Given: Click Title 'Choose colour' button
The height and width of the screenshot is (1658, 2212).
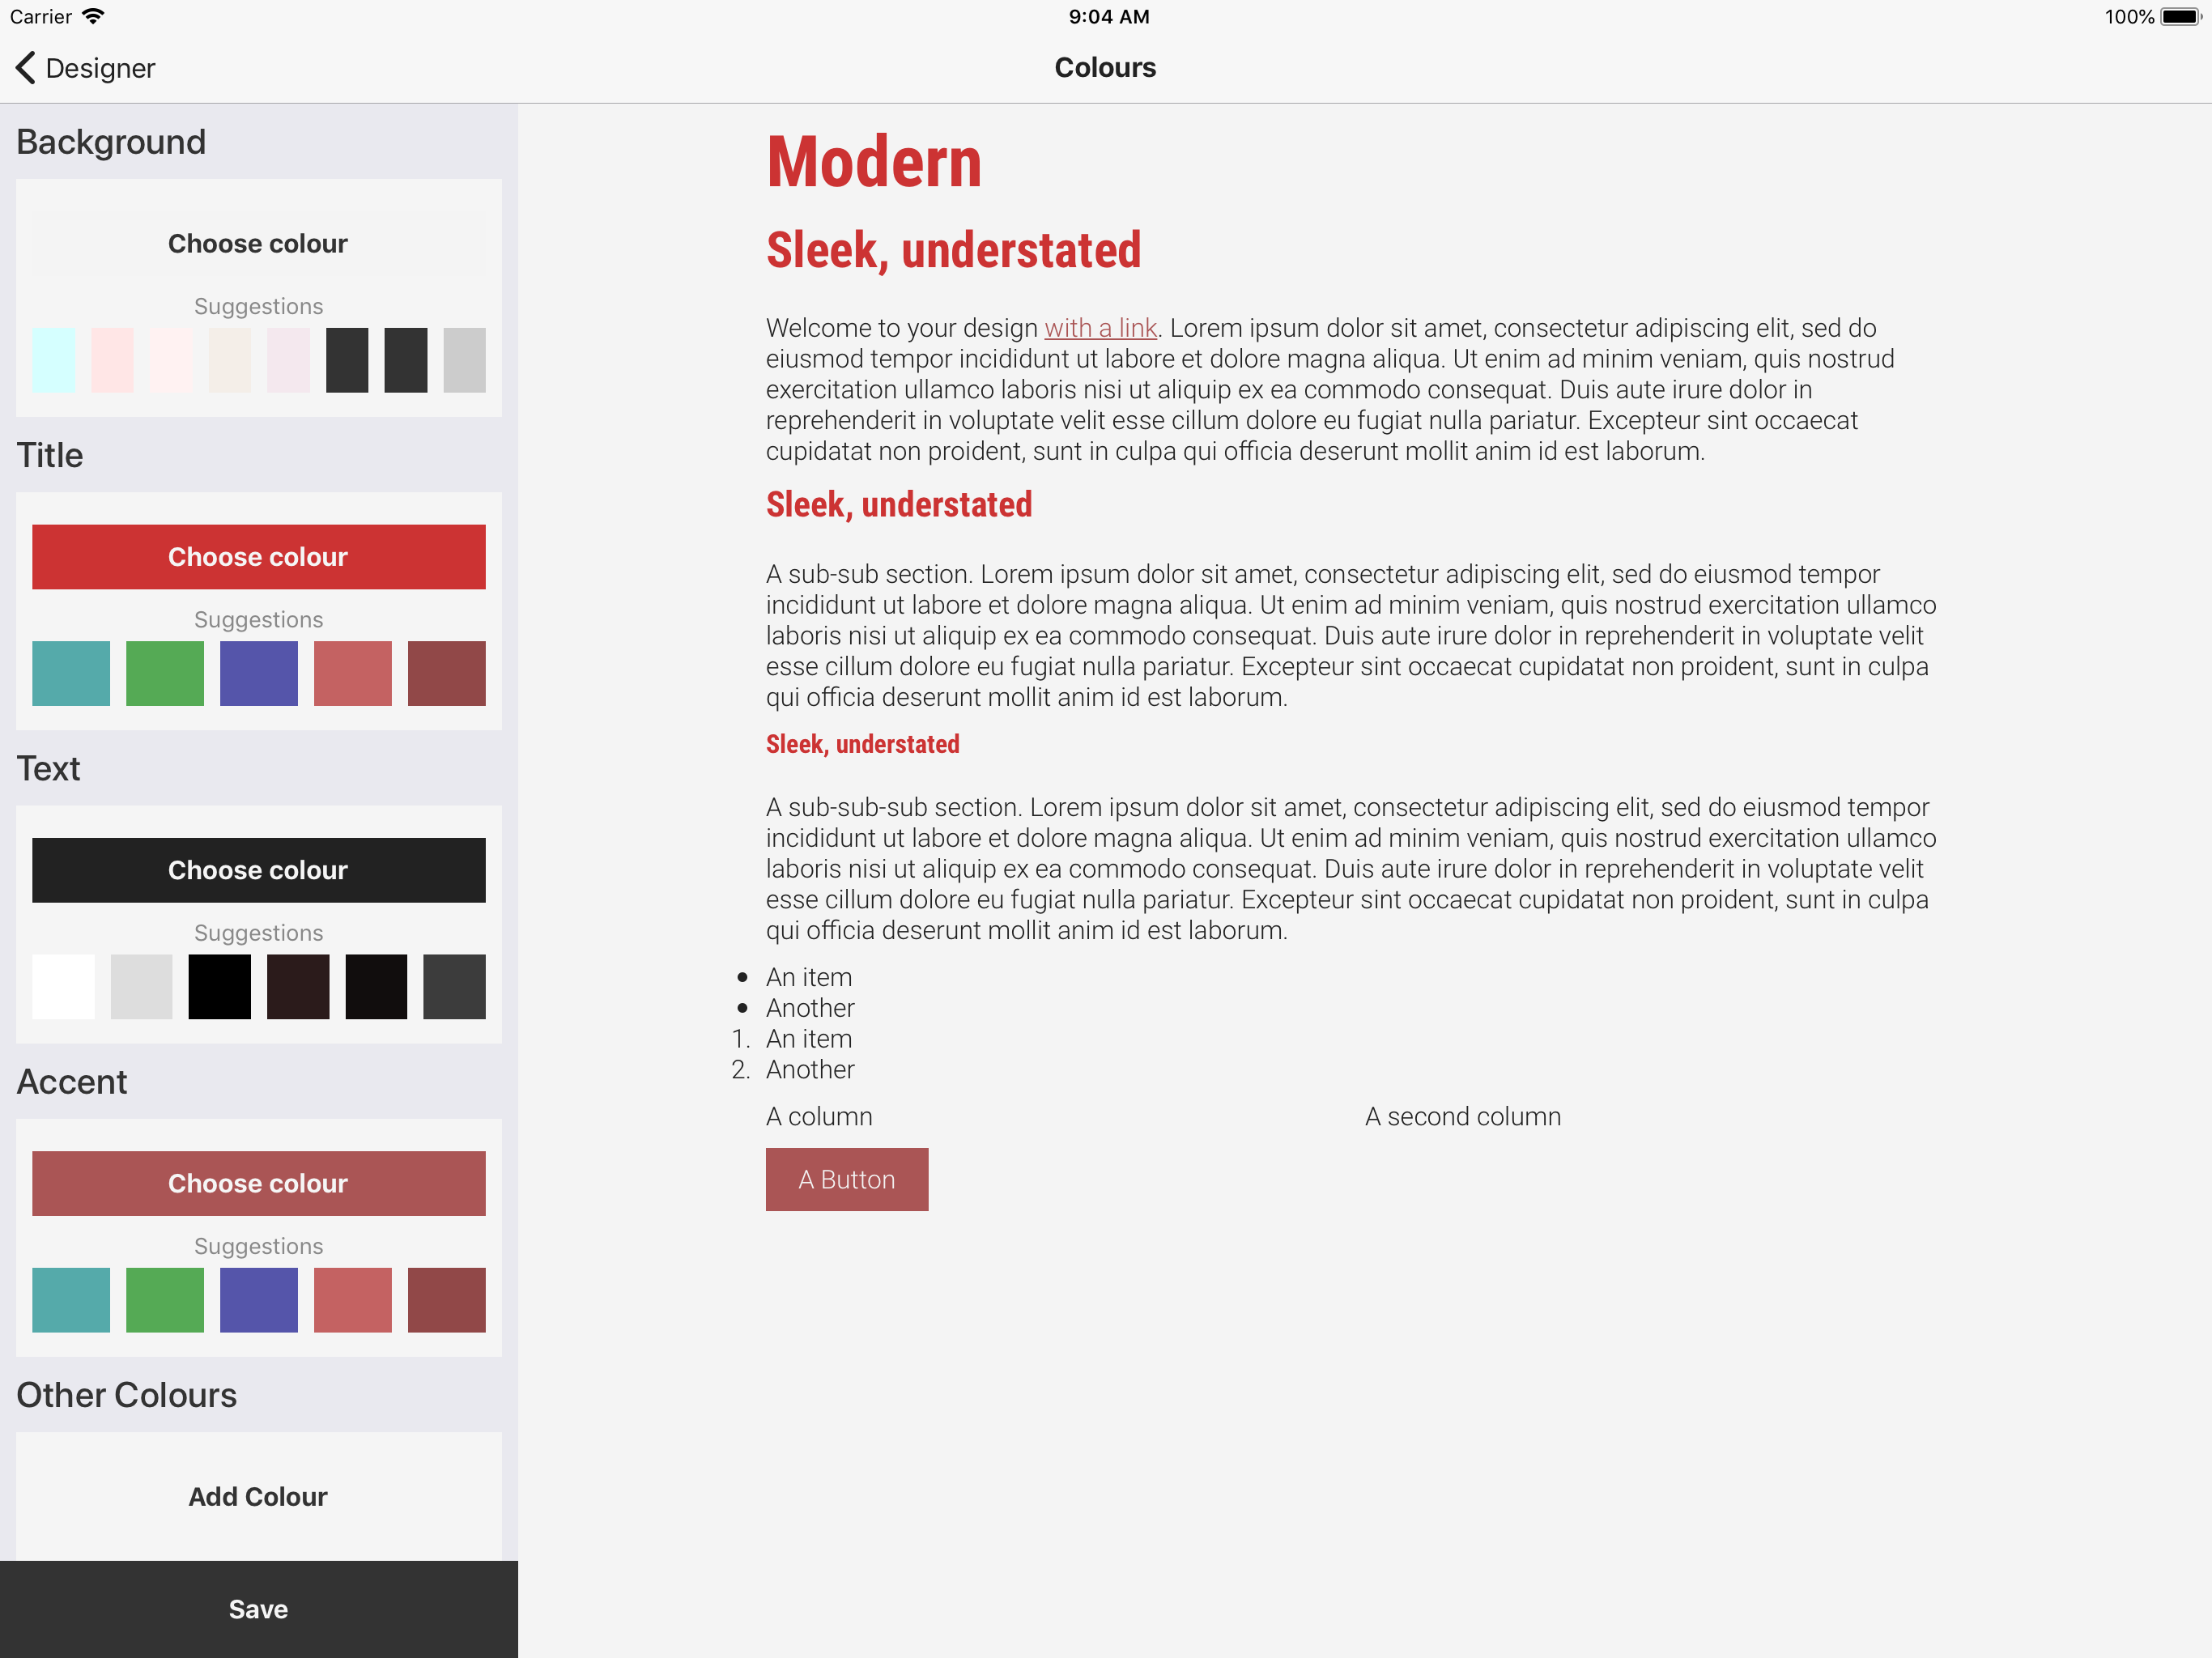Looking at the screenshot, I should pyautogui.click(x=256, y=557).
